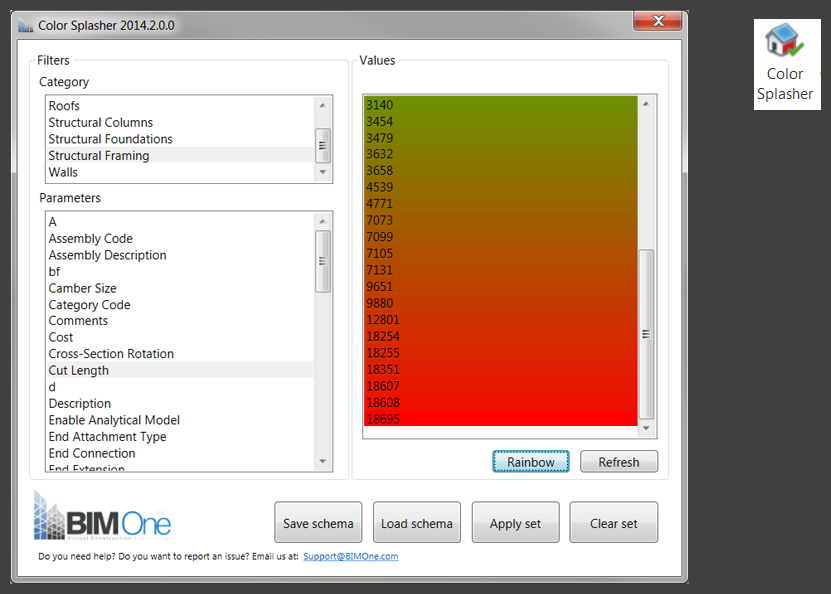Select the Camber Size parameter
The width and height of the screenshot is (831, 594).
tap(180, 288)
